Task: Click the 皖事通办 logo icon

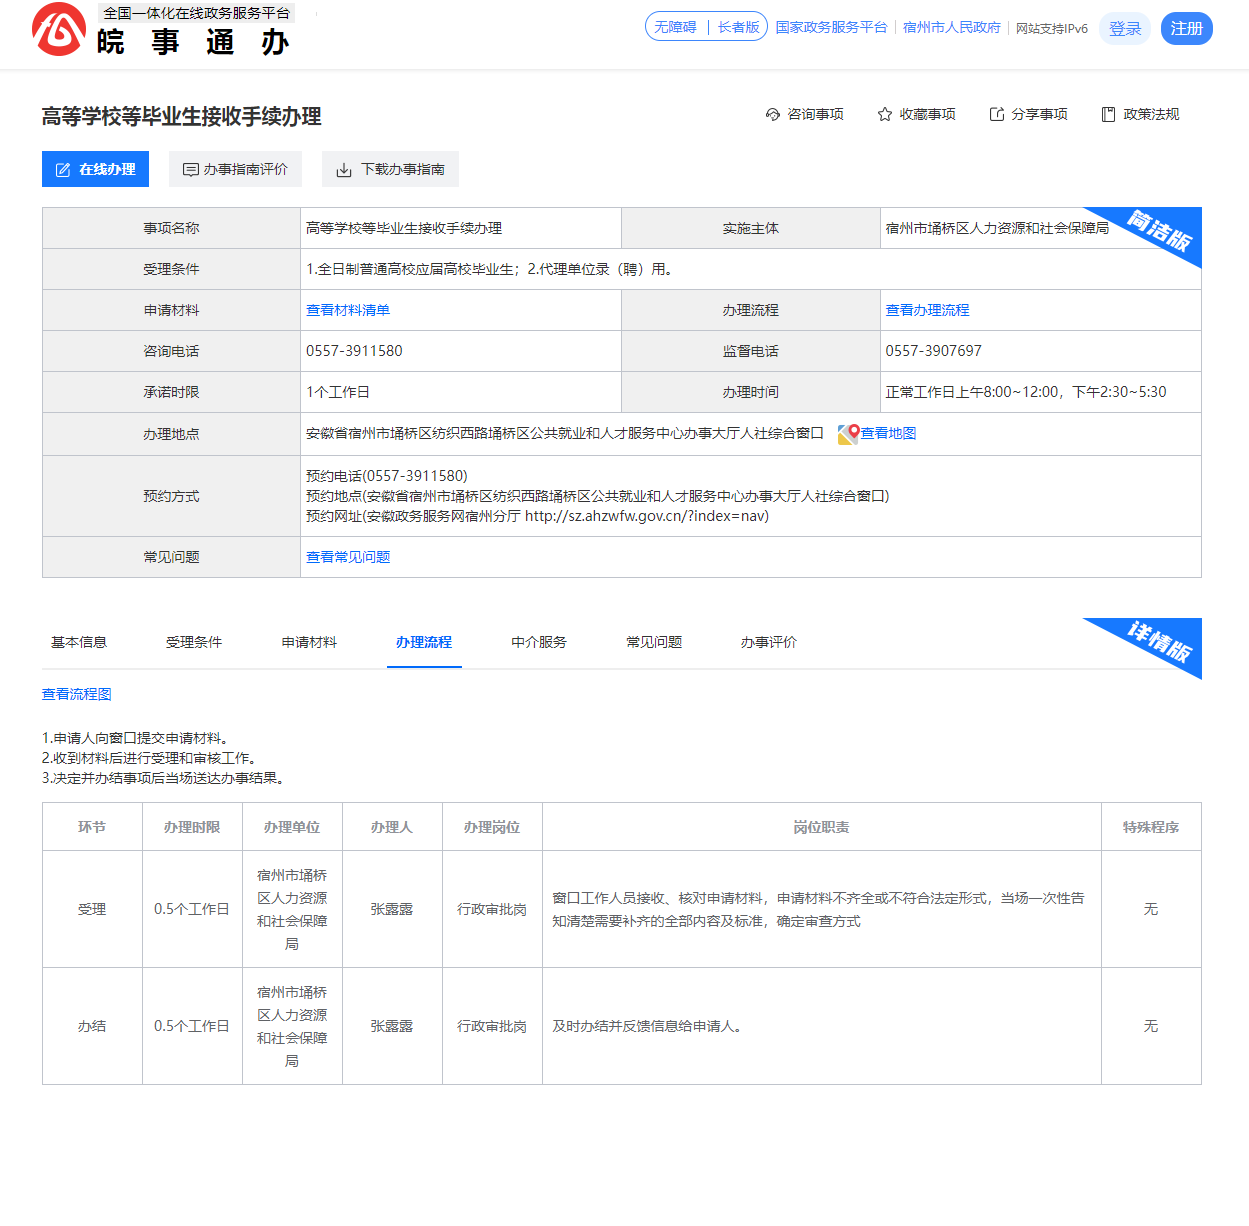Action: (59, 29)
